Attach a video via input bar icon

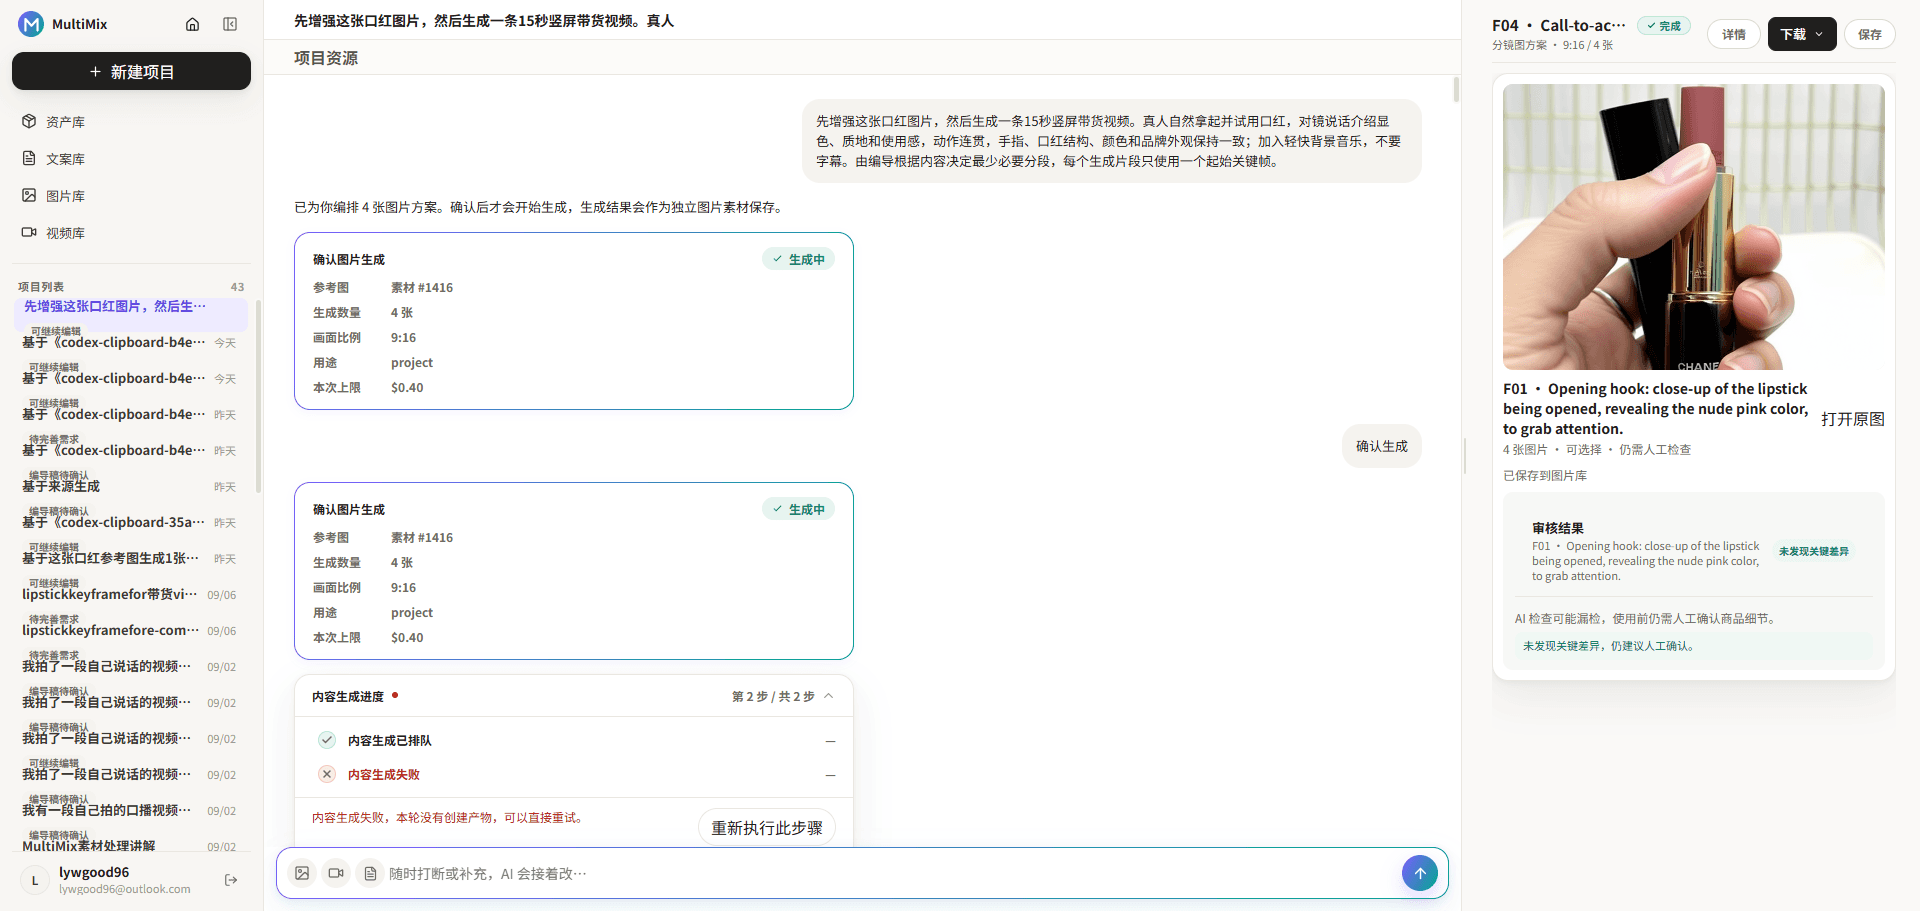tap(336, 873)
